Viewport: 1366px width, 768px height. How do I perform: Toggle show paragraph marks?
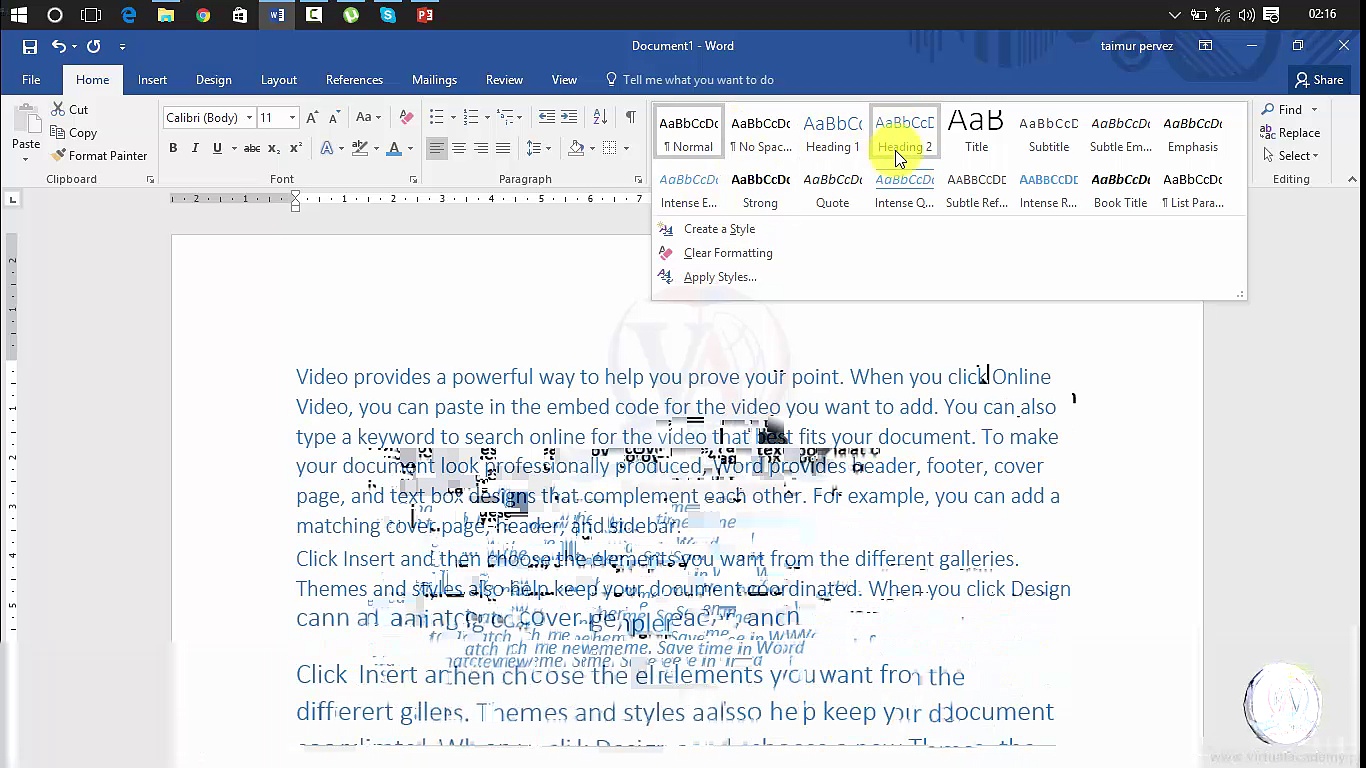click(x=631, y=118)
